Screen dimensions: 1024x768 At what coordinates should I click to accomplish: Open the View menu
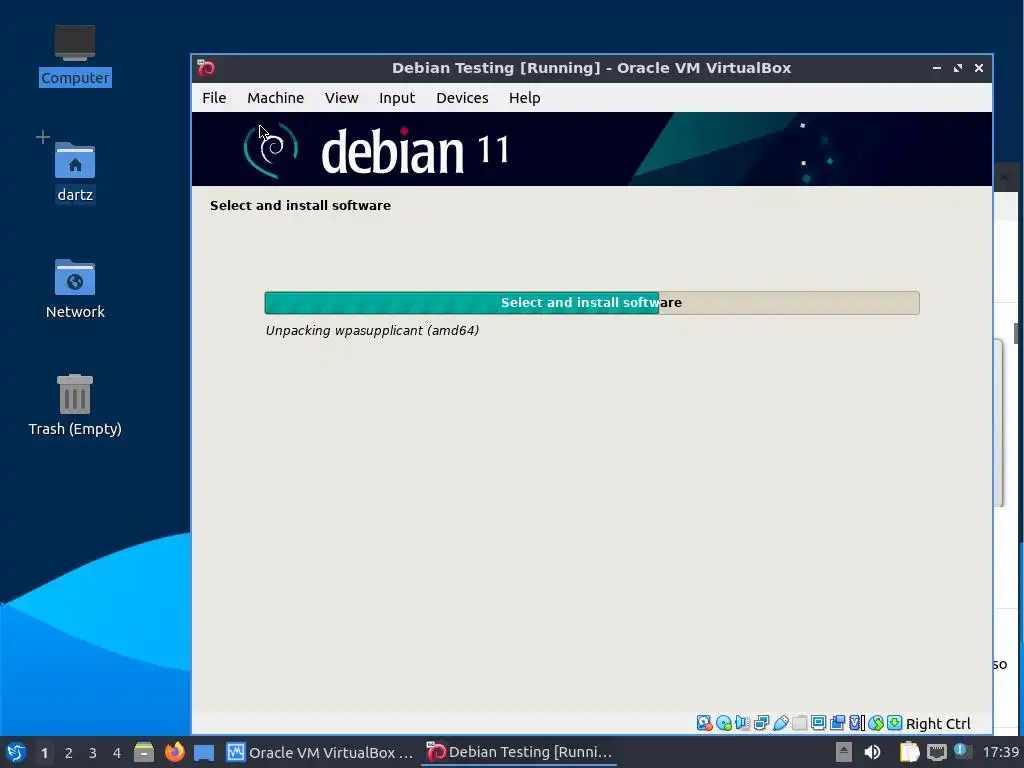point(342,98)
